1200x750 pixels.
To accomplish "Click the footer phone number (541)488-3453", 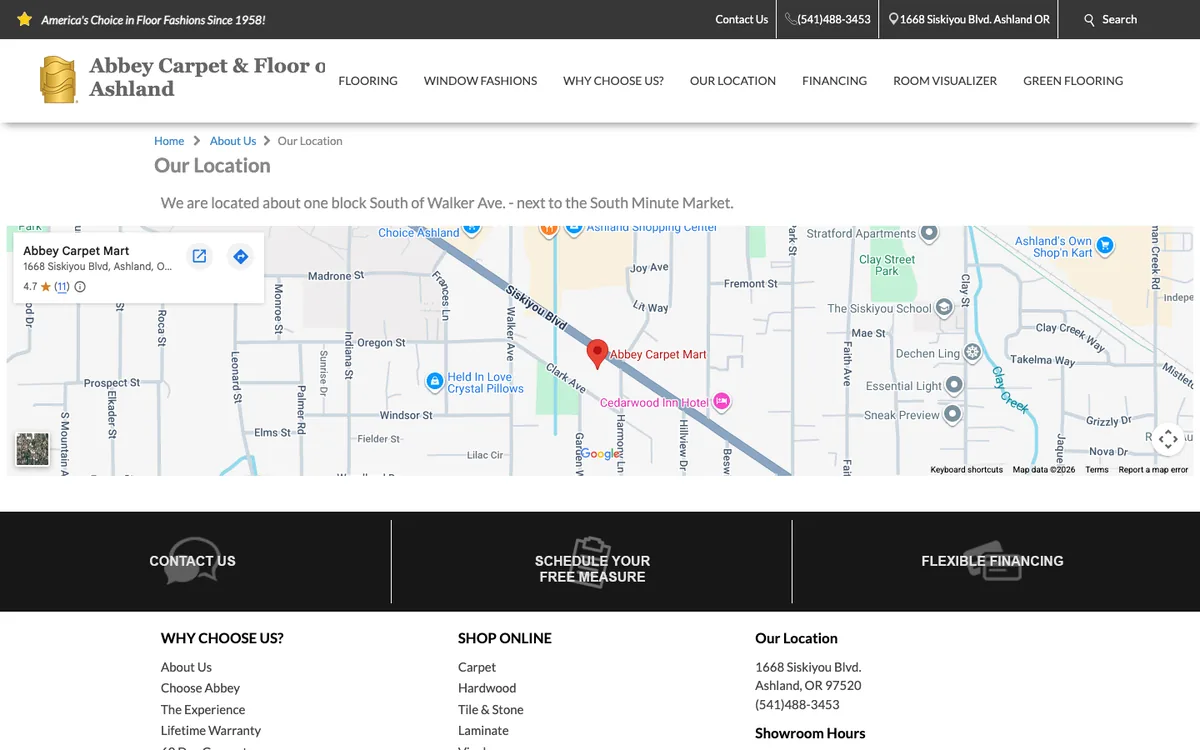I will pos(797,705).
